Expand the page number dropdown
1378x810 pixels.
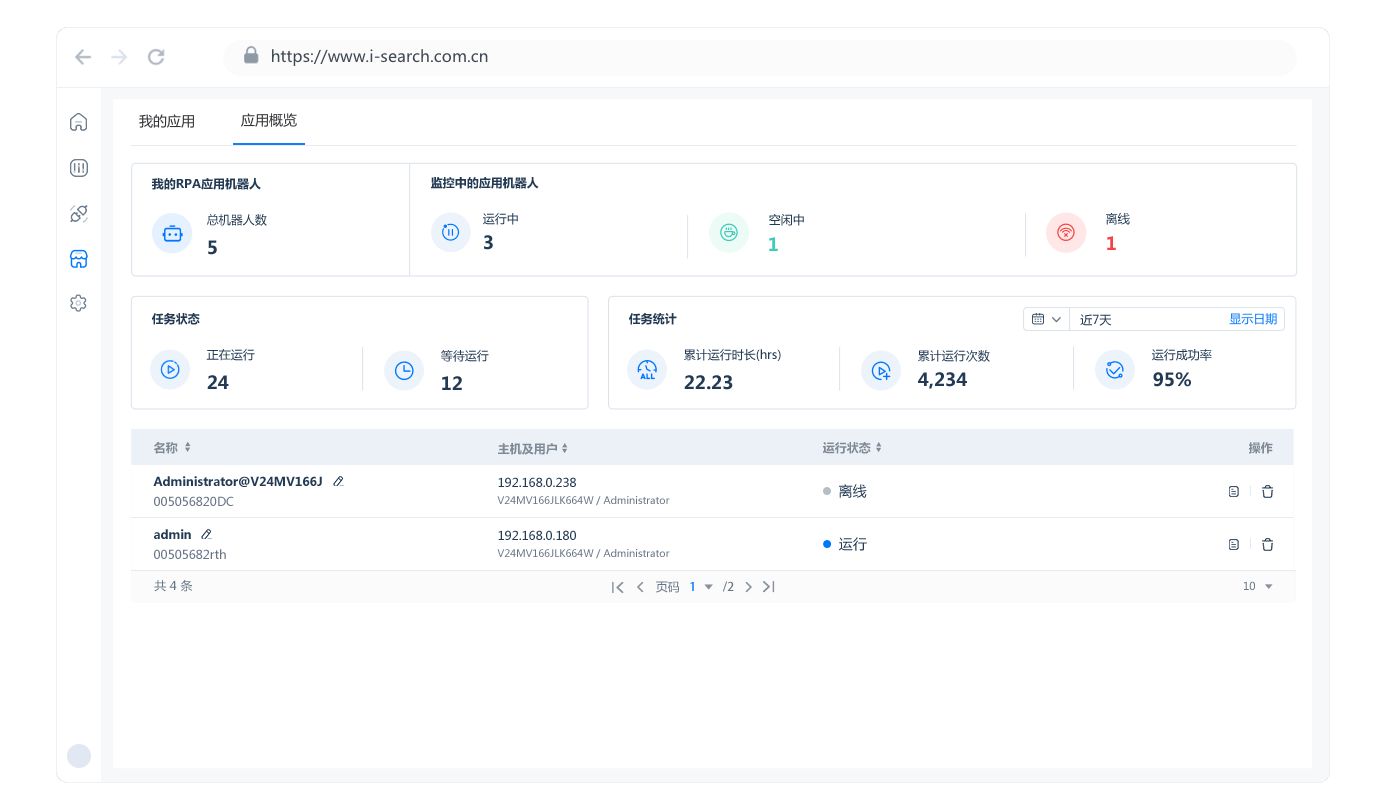coord(708,587)
